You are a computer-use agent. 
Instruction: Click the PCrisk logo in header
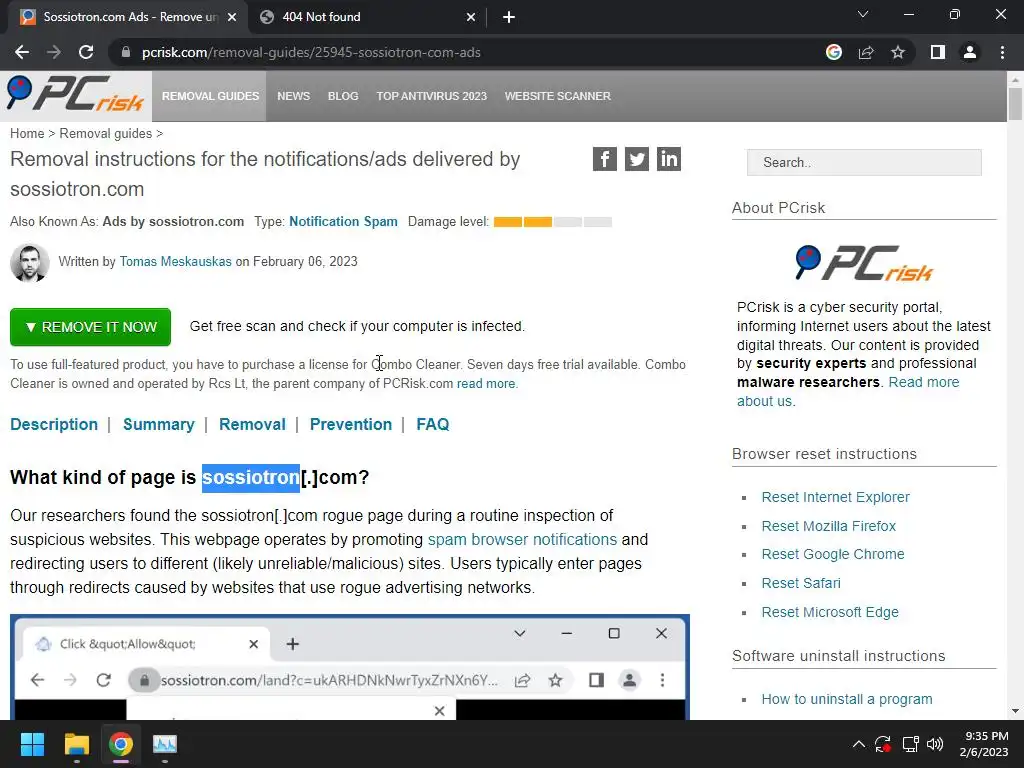pos(76,94)
